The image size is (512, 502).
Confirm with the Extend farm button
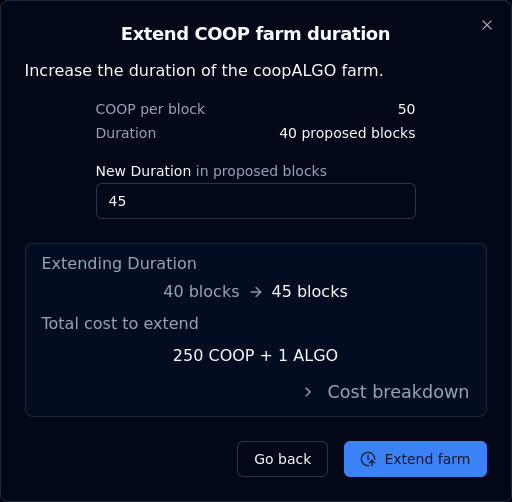pos(415,459)
